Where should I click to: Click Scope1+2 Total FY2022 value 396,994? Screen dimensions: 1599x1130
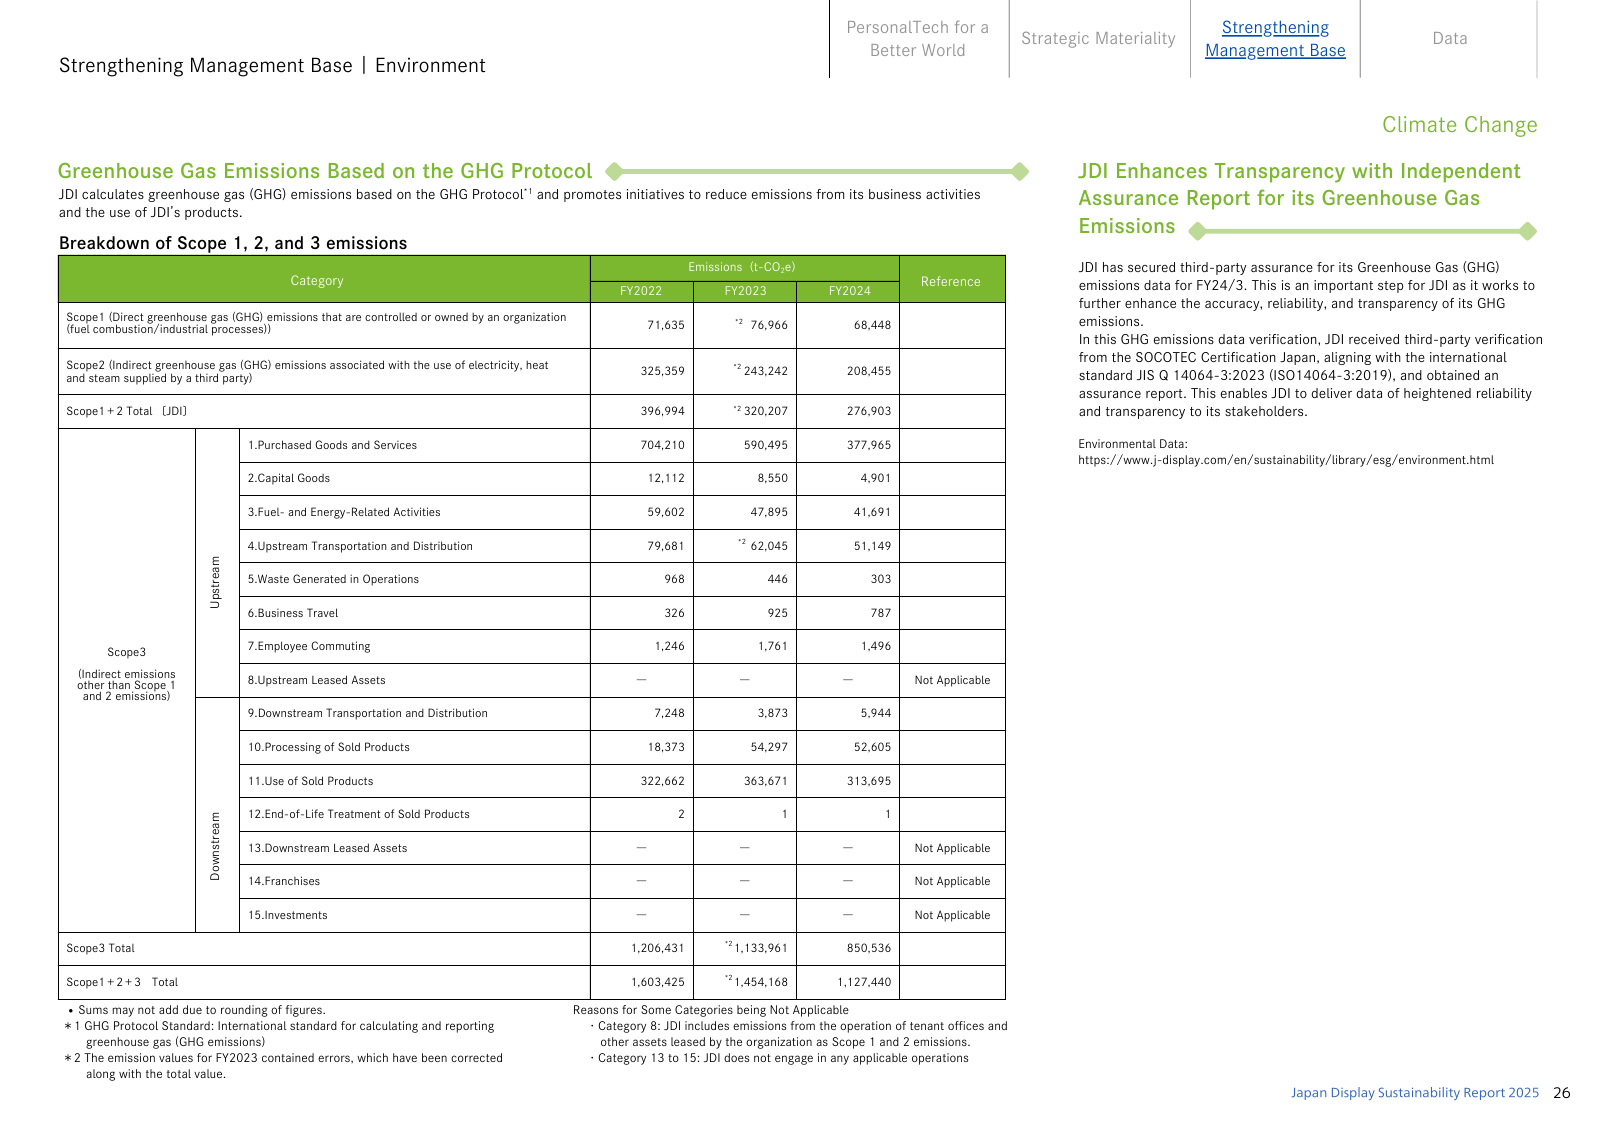click(662, 411)
